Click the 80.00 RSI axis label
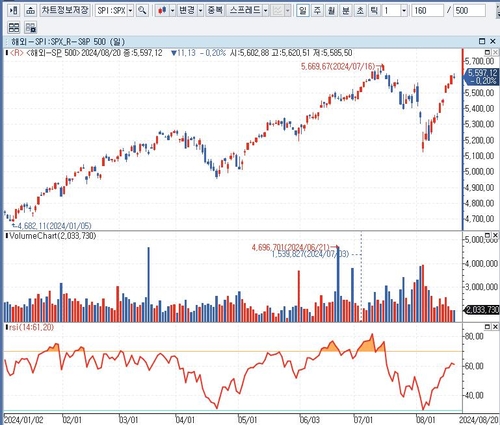500x425 pixels. [x=474, y=336]
